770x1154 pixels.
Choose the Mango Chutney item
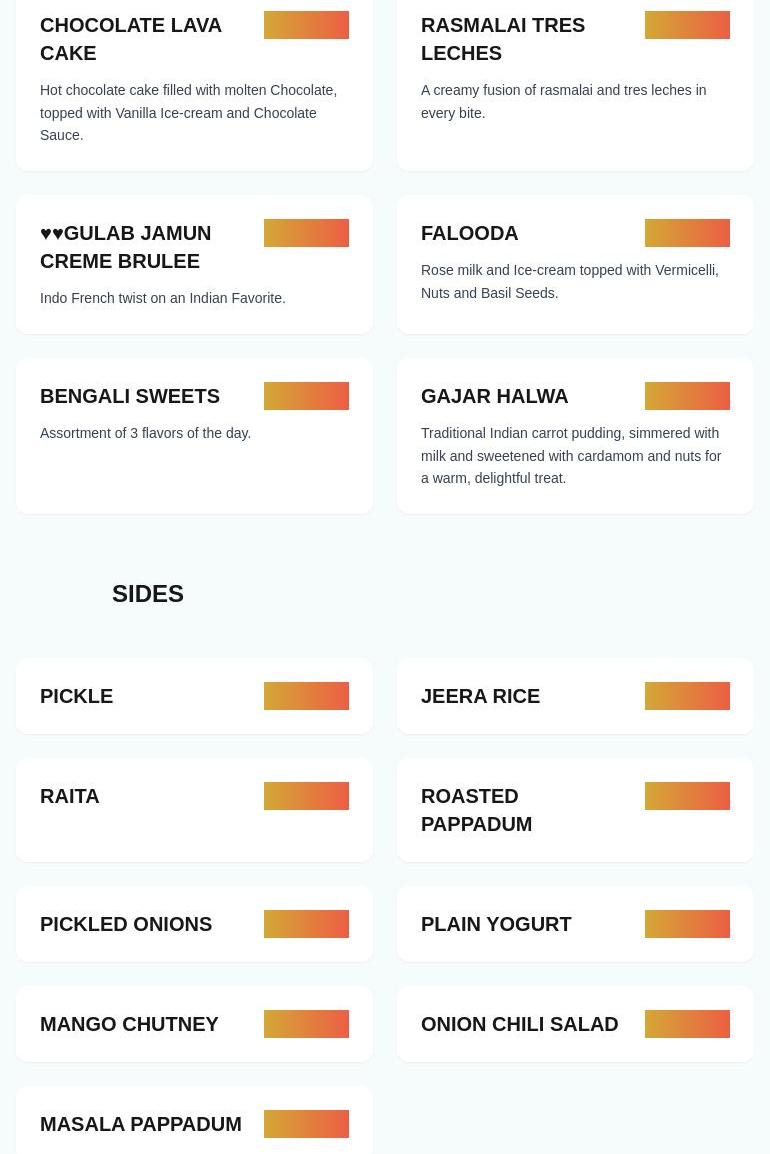click(194, 1024)
